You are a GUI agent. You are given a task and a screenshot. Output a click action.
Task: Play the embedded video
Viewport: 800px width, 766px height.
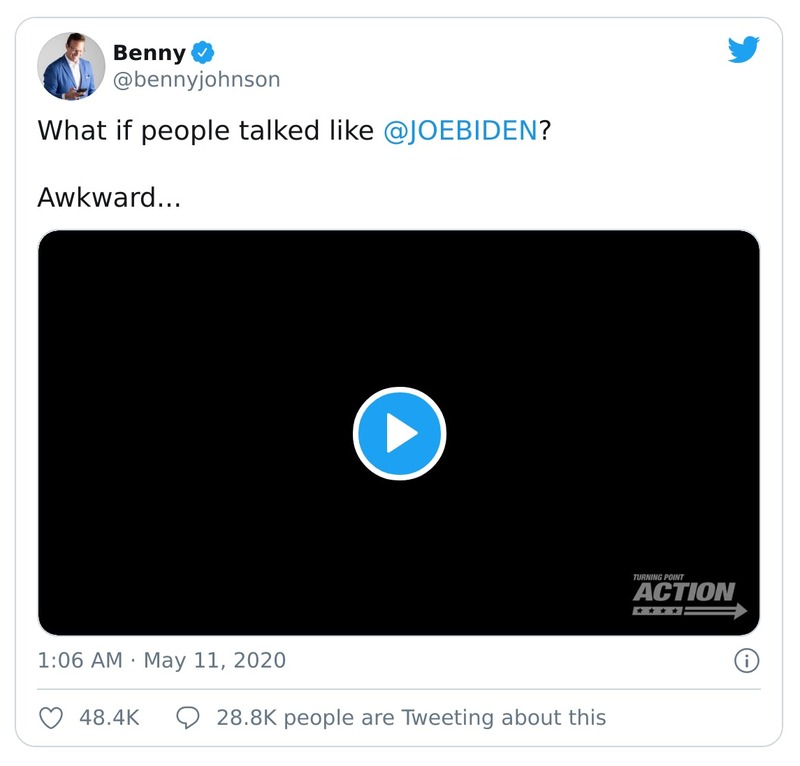pos(399,433)
